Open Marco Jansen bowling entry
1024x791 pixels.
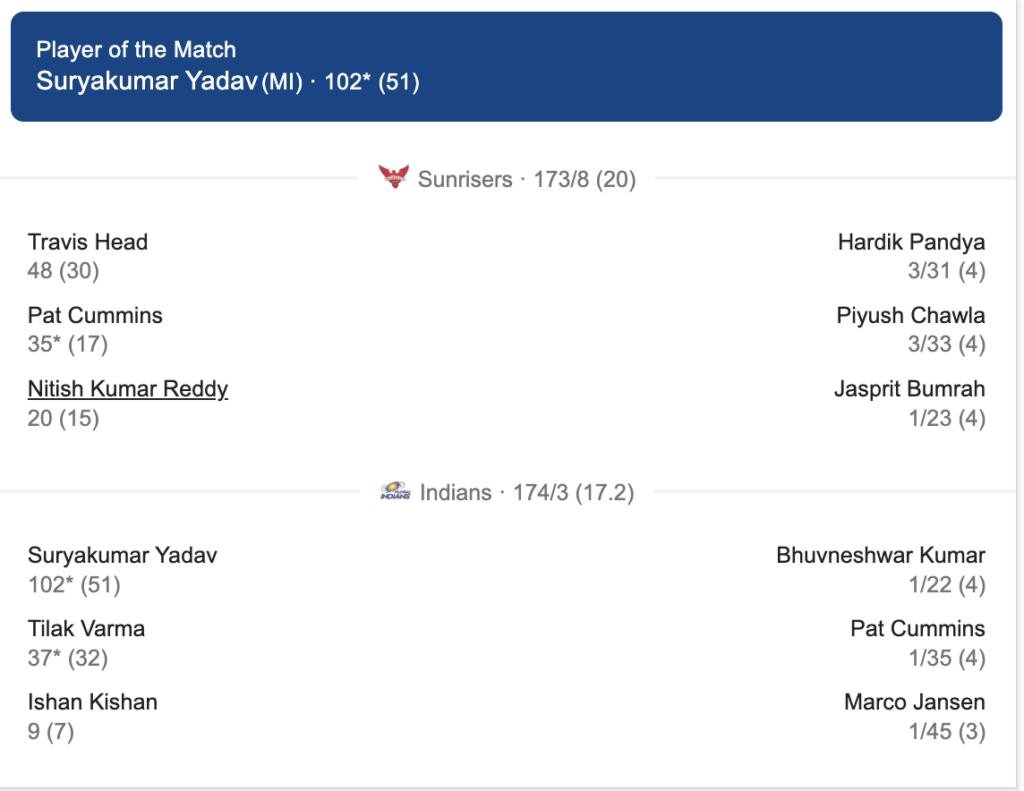[x=914, y=716]
